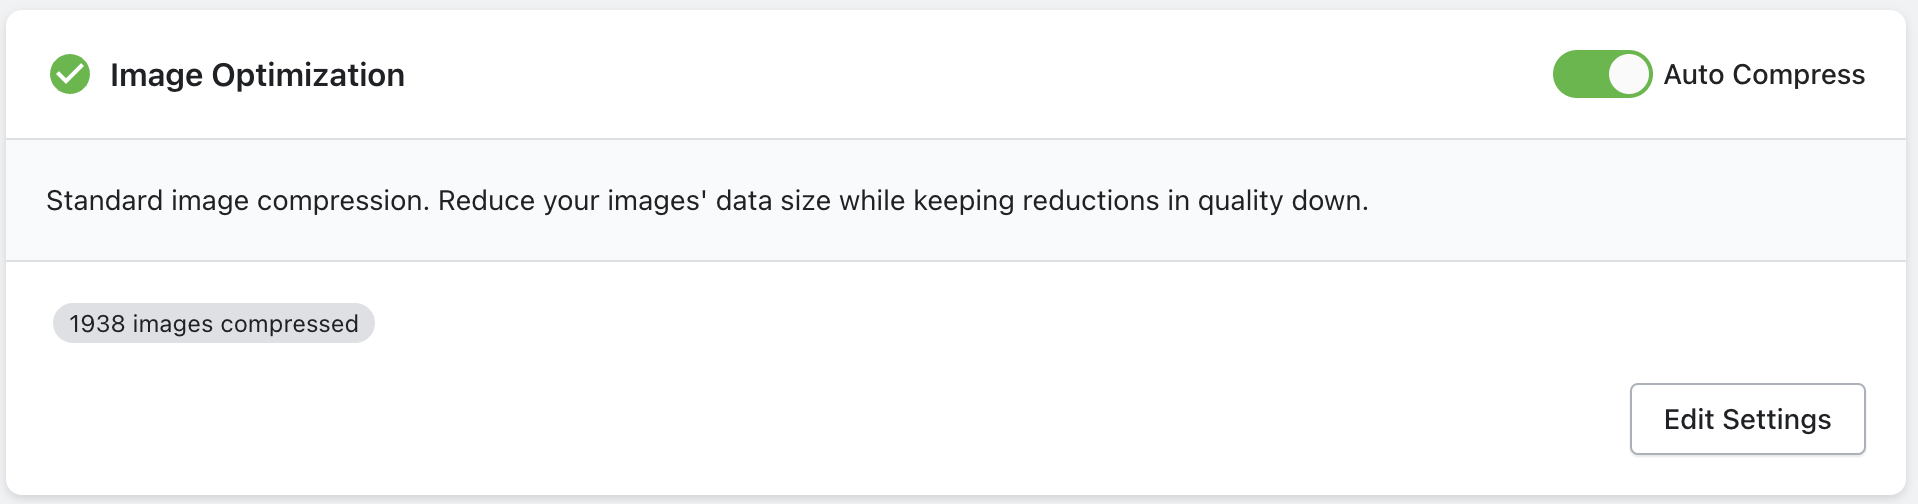Click the standard image compression description text
This screenshot has height=504, width=1918.
click(x=707, y=201)
